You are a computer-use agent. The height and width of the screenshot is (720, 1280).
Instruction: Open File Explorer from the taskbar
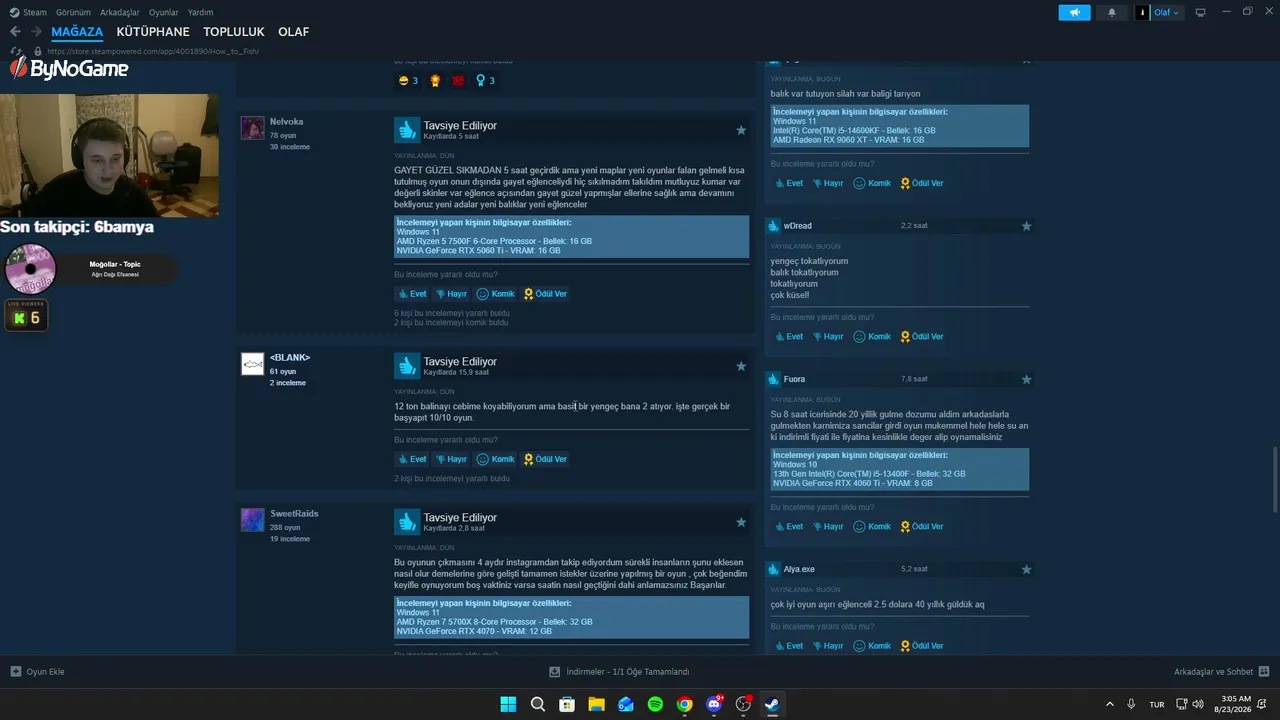tap(596, 704)
